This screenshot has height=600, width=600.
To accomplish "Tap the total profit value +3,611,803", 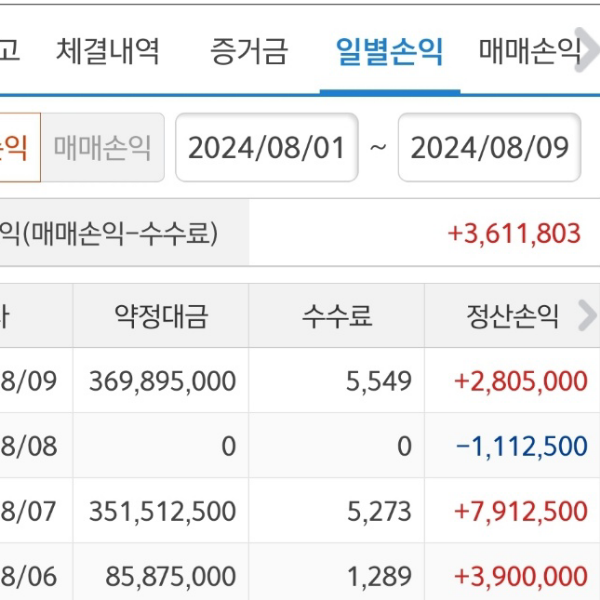I will click(x=514, y=233).
